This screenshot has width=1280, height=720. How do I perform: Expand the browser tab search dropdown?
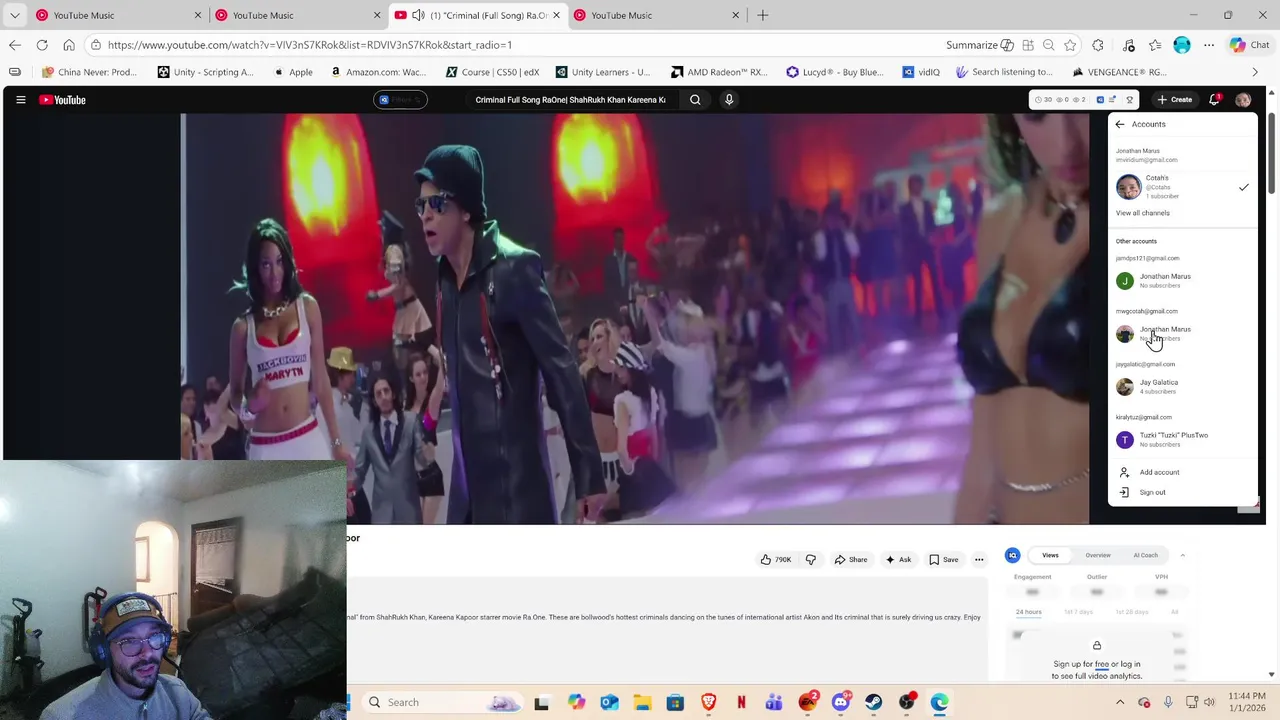(15, 15)
